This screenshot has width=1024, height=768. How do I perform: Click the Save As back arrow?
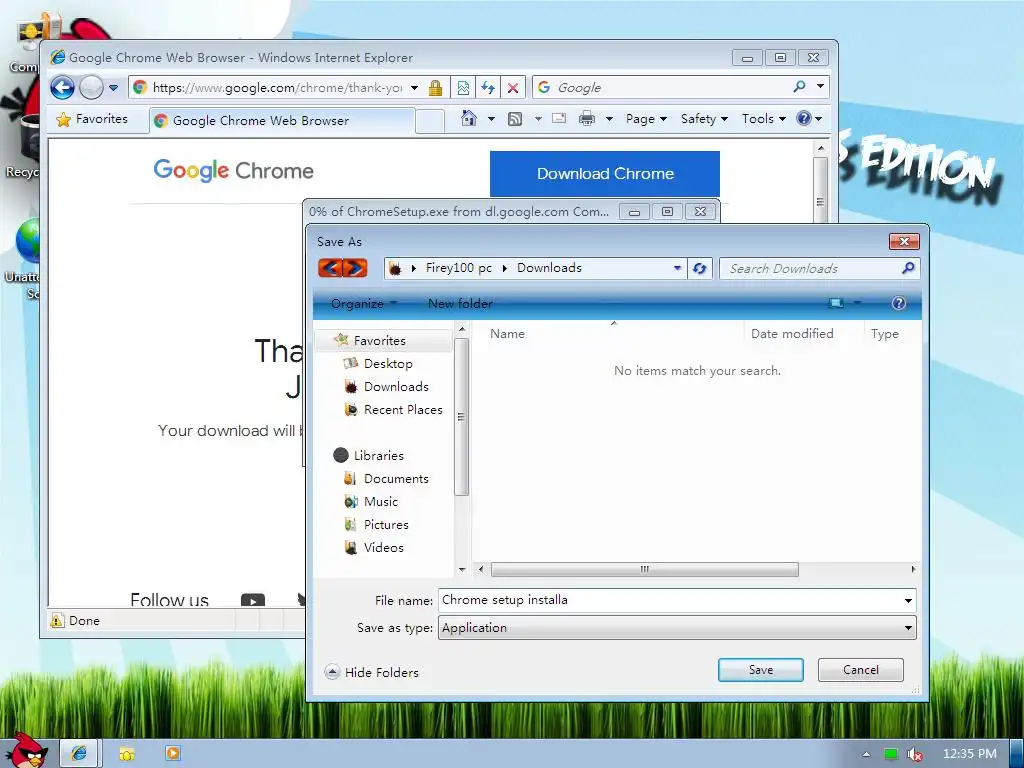pyautogui.click(x=330, y=268)
